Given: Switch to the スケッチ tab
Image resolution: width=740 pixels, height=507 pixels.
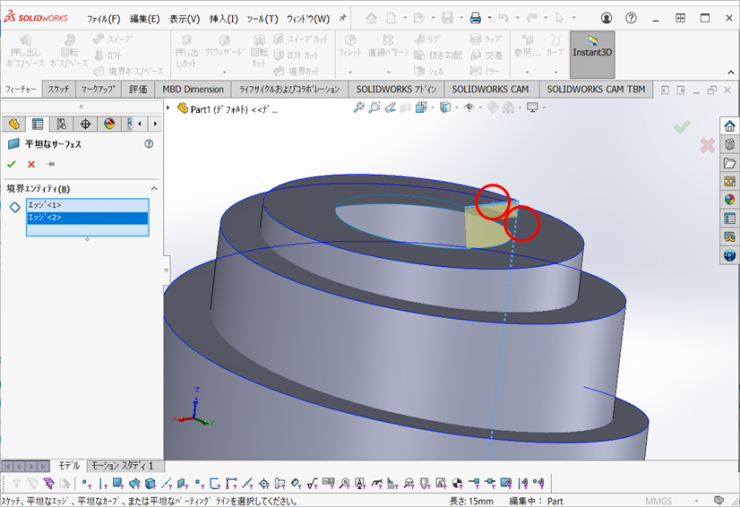Looking at the screenshot, I should click(58, 89).
